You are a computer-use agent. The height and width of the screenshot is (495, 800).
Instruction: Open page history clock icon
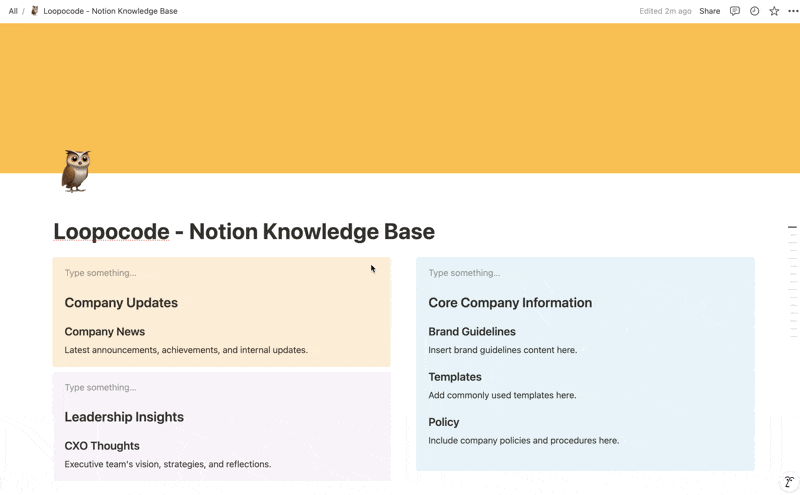(x=754, y=11)
